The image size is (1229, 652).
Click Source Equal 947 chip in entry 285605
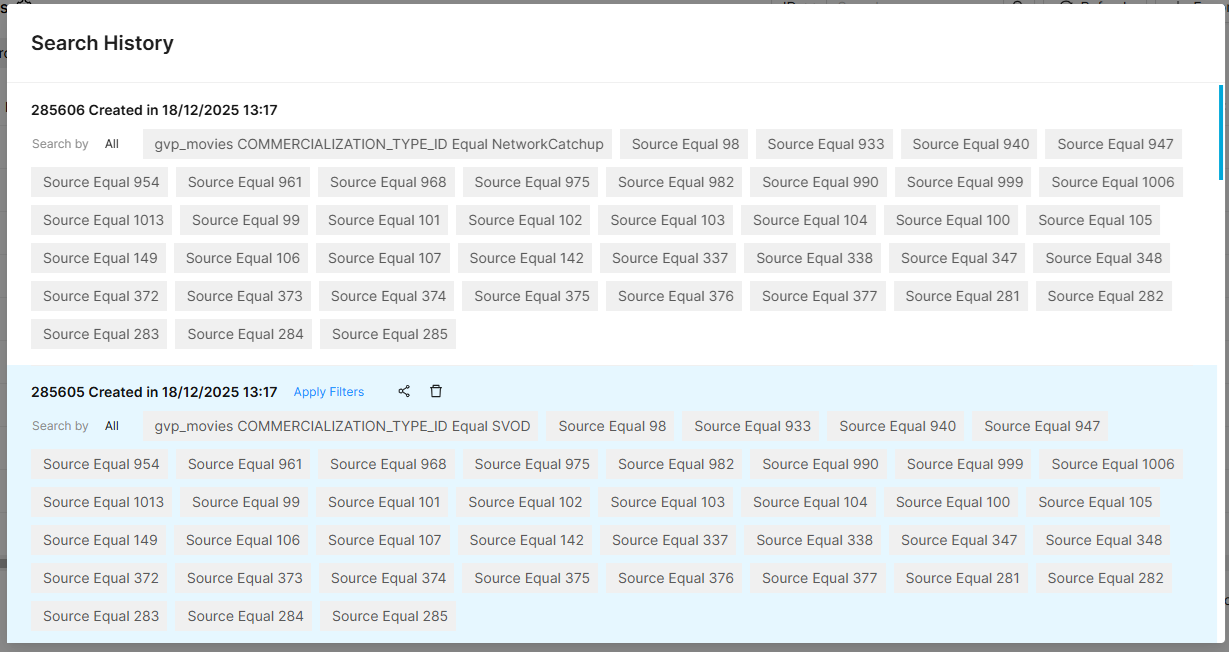1041,426
